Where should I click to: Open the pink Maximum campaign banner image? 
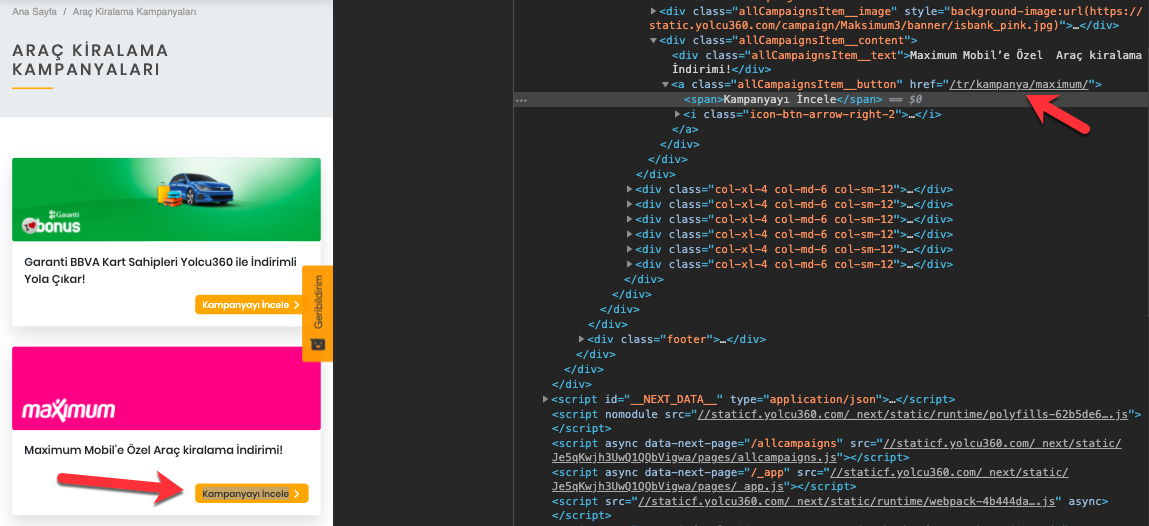166,388
